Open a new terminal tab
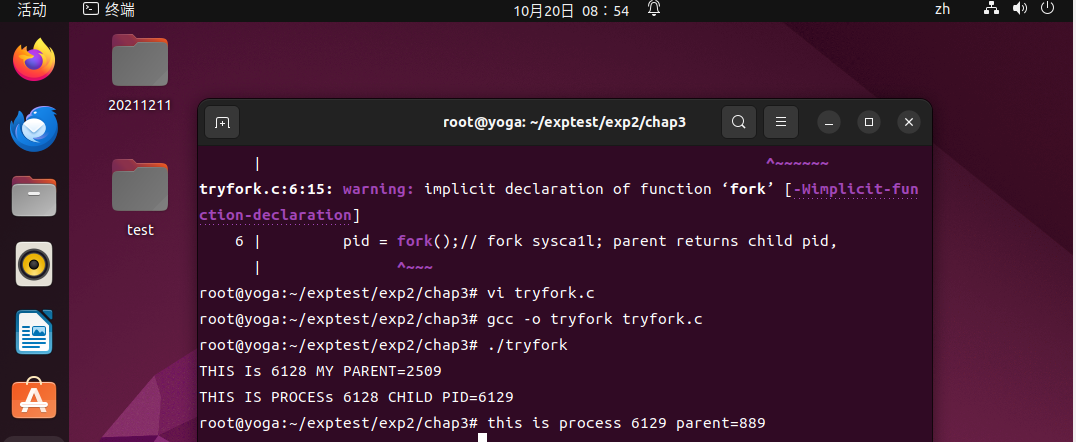The image size is (1076, 442). point(222,122)
